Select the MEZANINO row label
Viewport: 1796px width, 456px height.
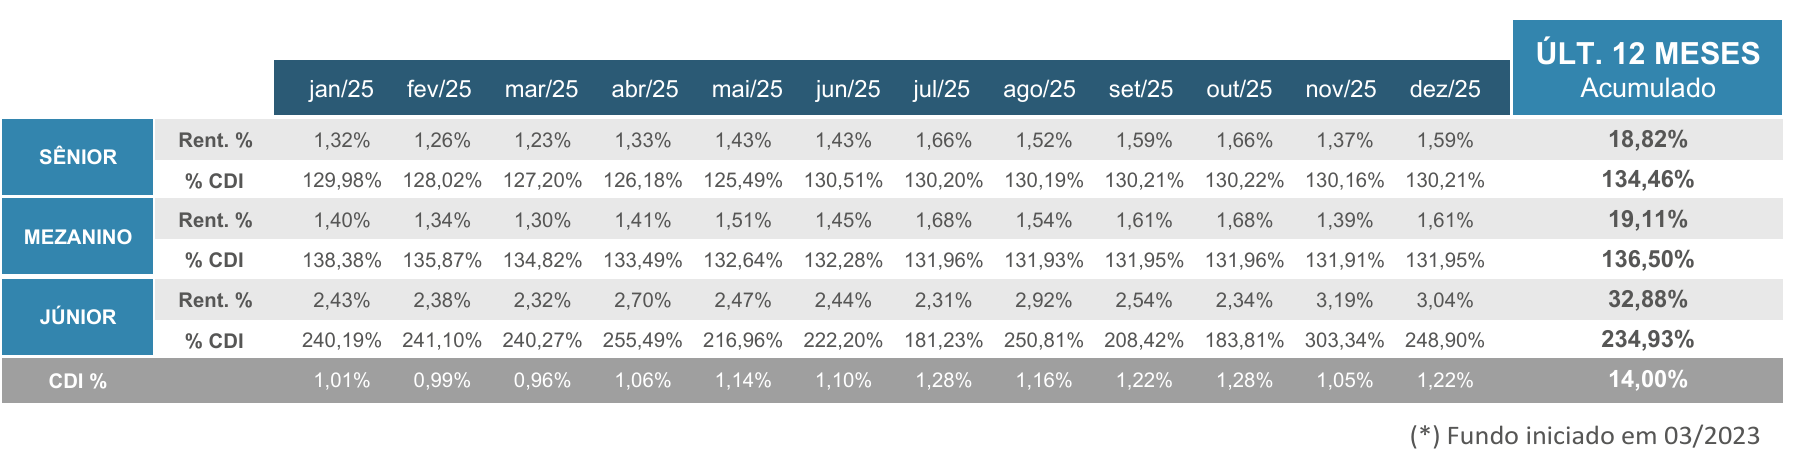[78, 237]
